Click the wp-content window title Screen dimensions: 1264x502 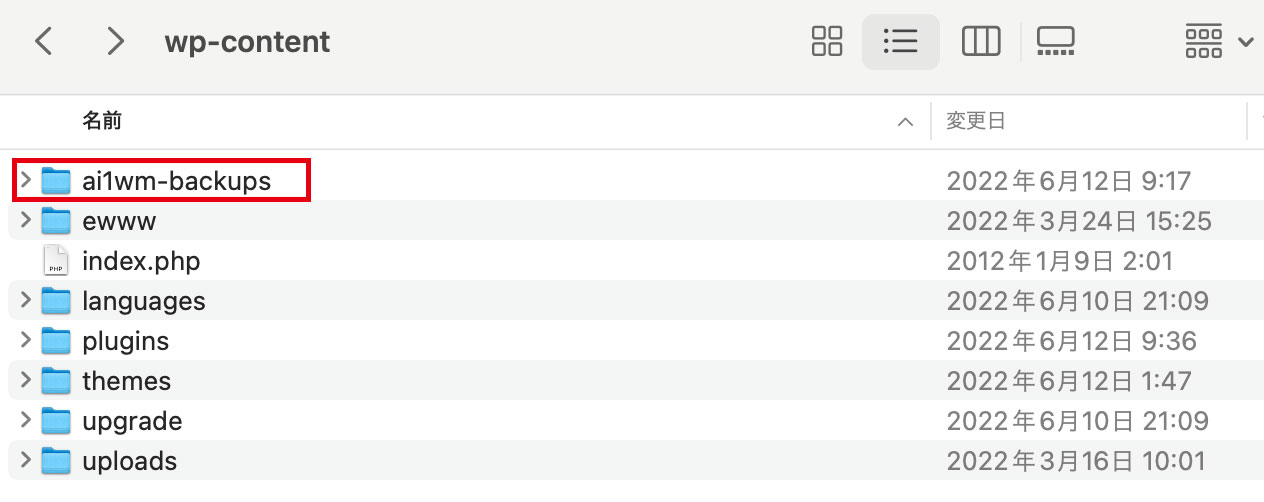pyautogui.click(x=247, y=42)
